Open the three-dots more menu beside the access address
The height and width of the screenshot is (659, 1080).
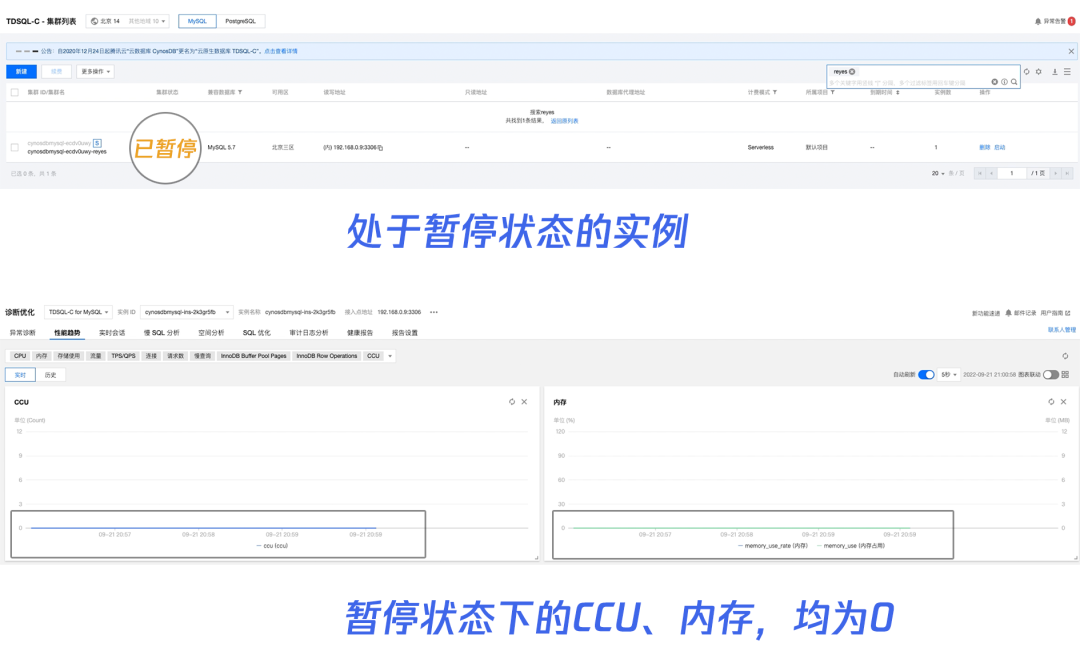tap(434, 313)
